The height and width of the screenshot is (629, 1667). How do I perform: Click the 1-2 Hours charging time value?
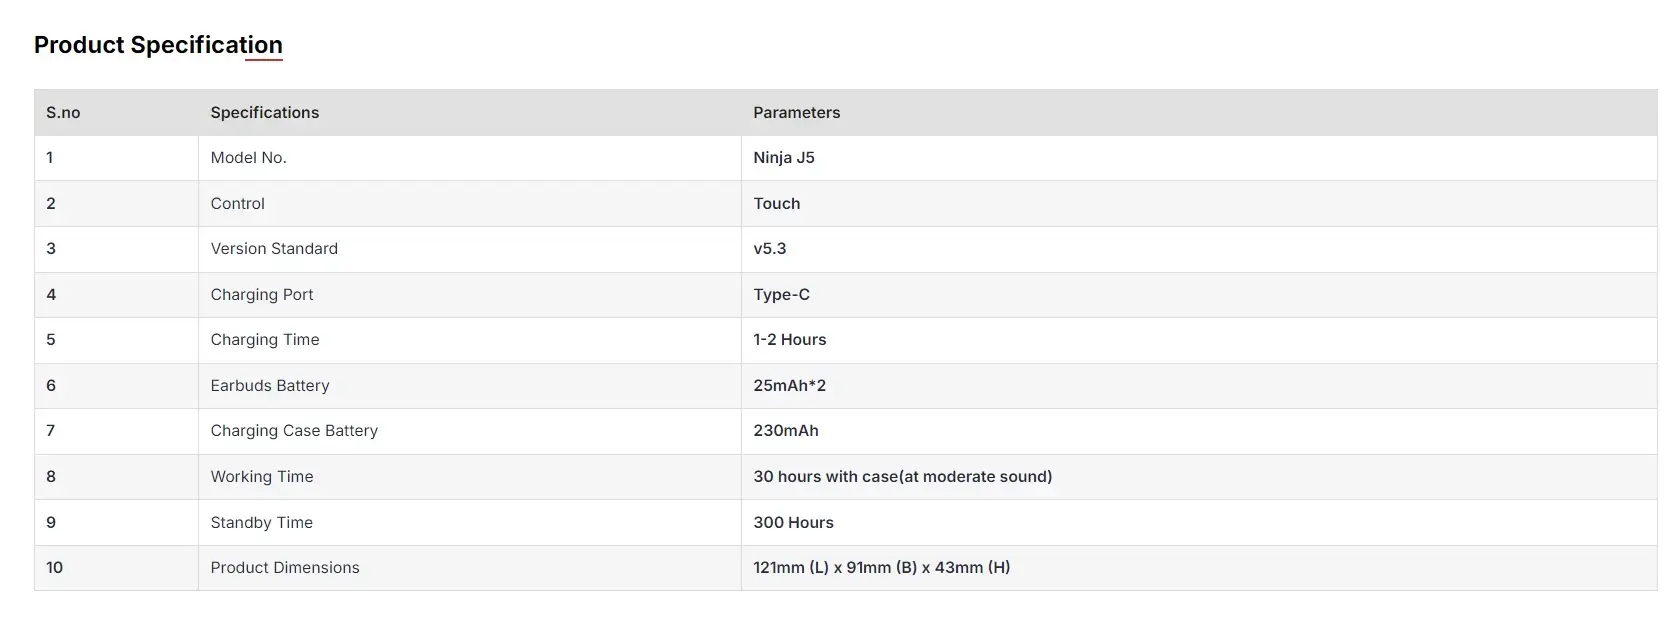click(x=790, y=340)
